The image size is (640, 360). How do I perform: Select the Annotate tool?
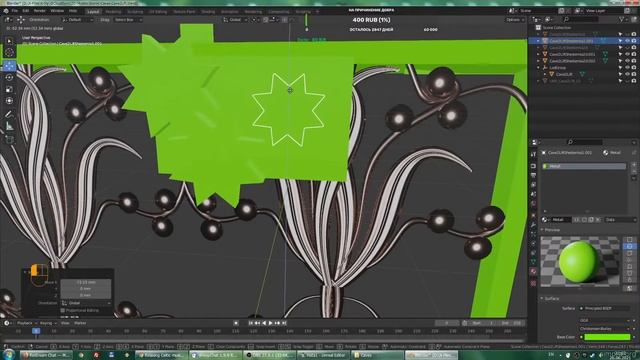(x=9, y=114)
